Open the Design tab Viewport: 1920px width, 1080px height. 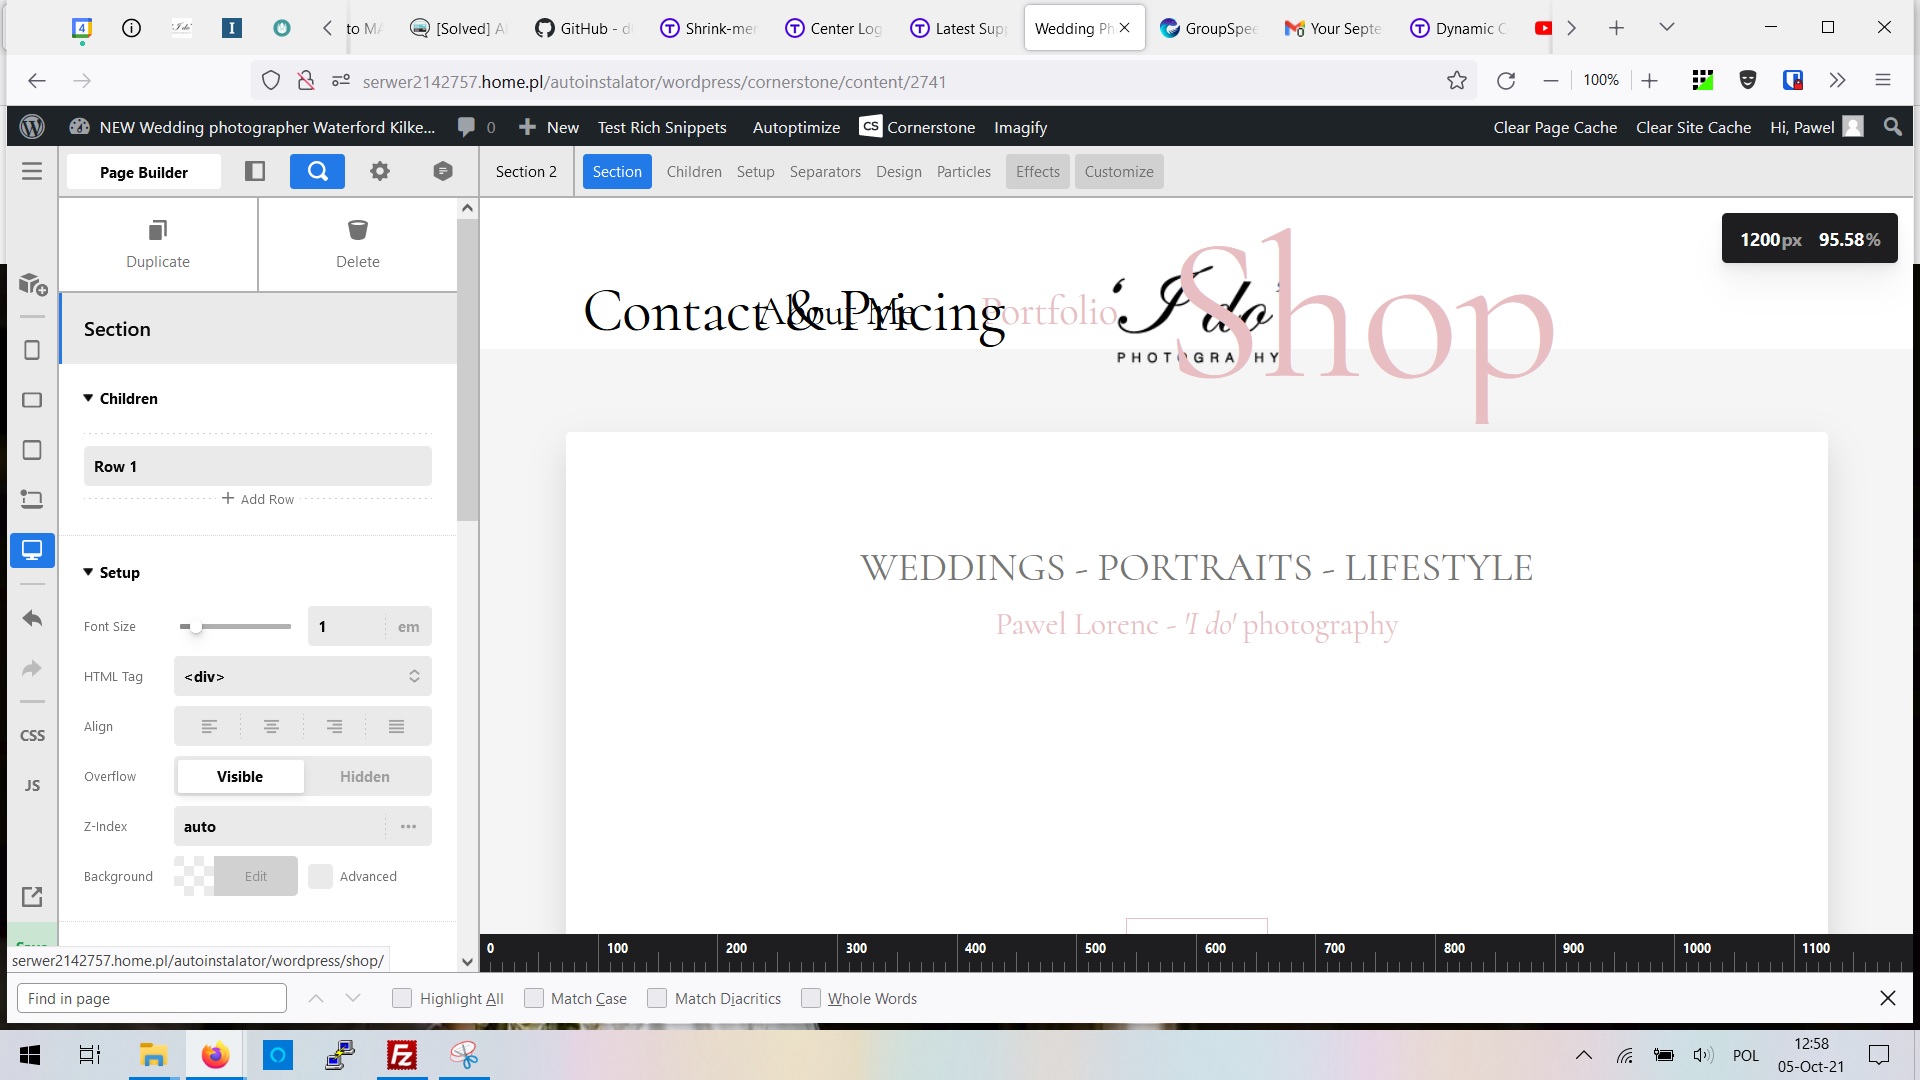tap(898, 171)
